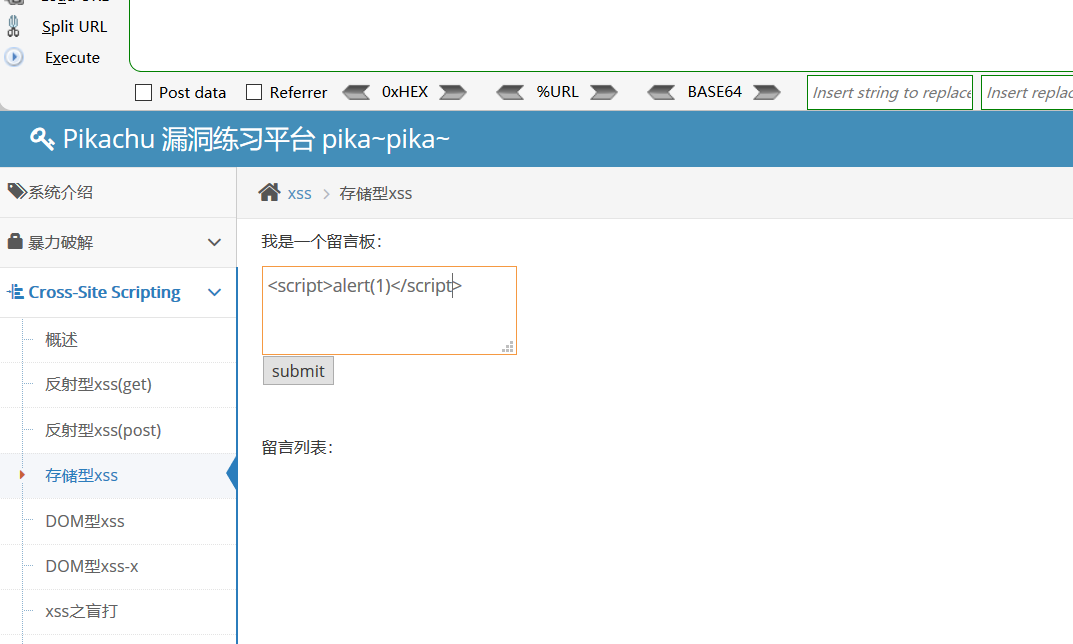Run the request with Execute
1073x644 pixels.
click(x=73, y=57)
